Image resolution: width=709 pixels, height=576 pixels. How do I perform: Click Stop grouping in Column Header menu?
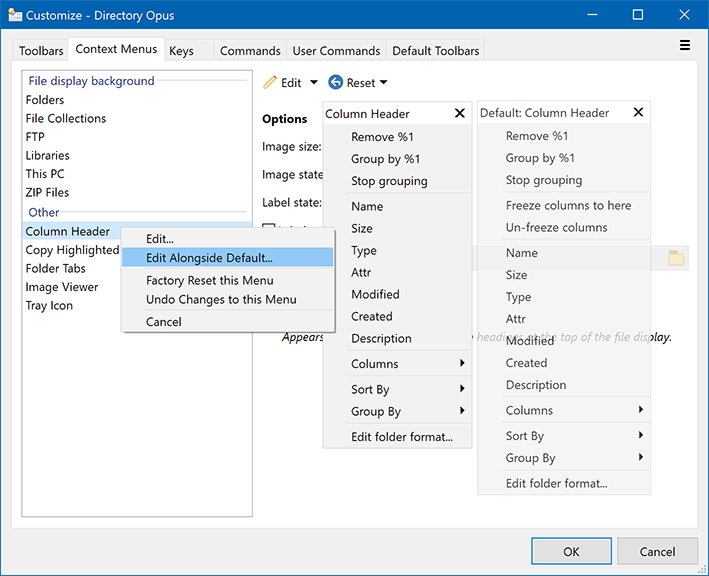[x=398, y=181]
